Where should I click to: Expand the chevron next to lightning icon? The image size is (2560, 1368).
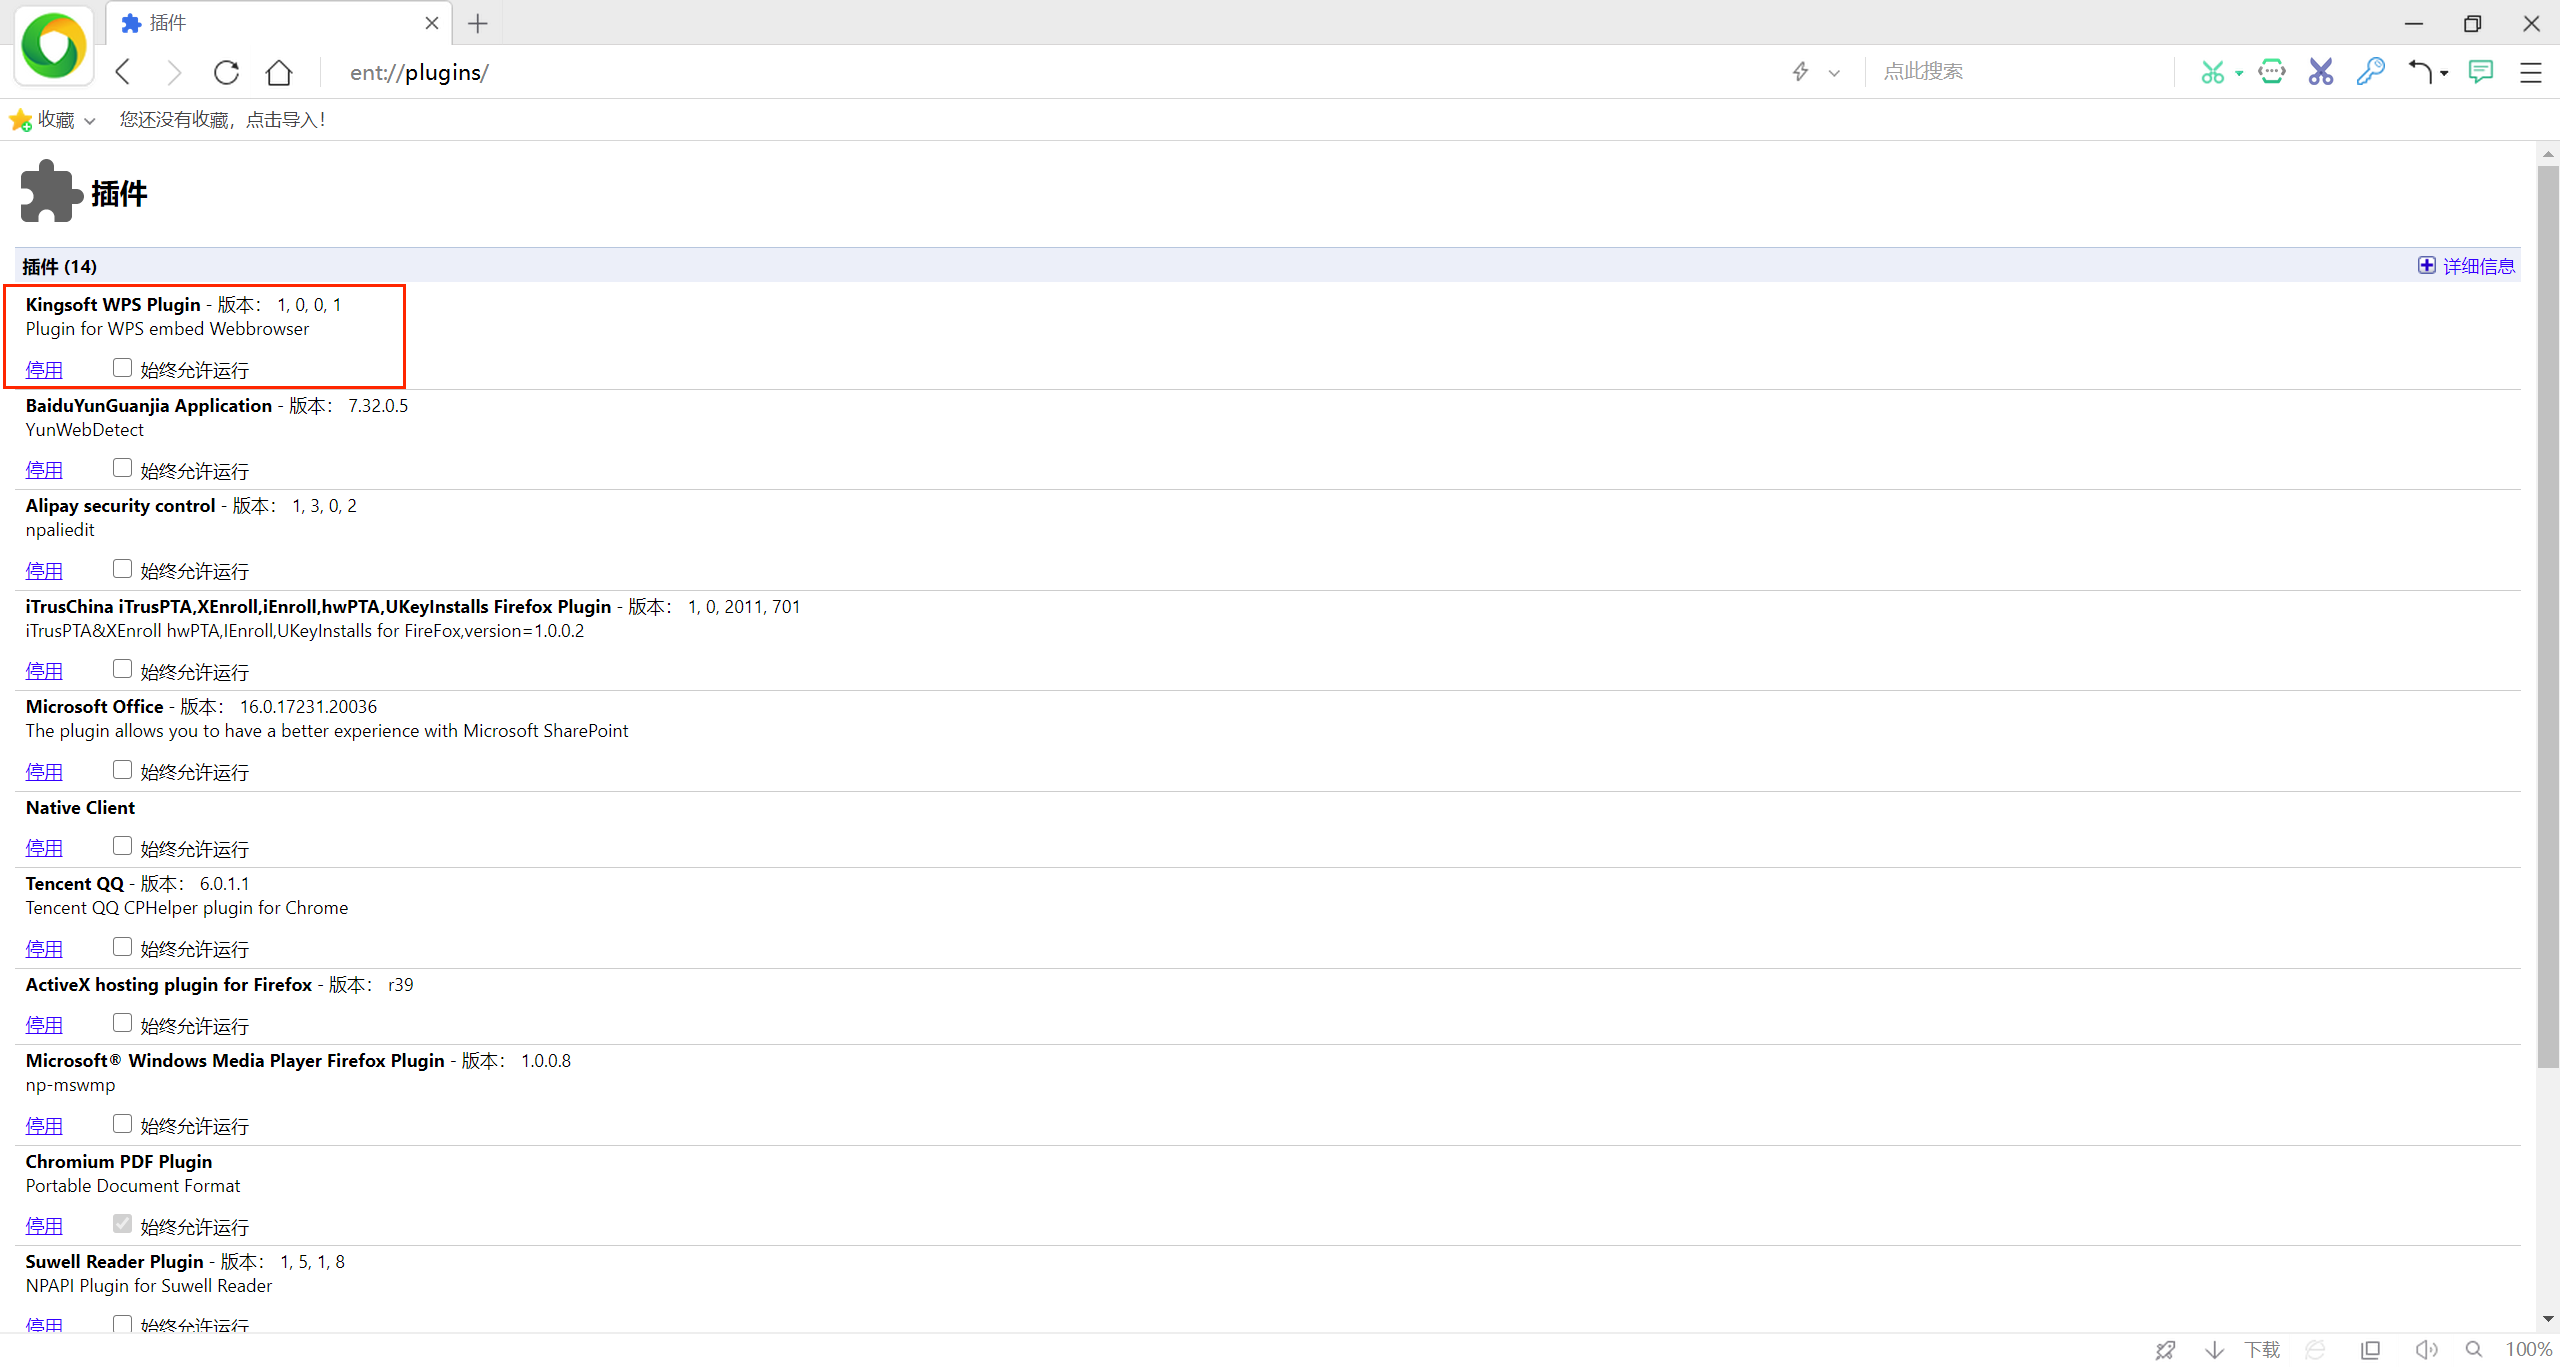(x=1834, y=73)
